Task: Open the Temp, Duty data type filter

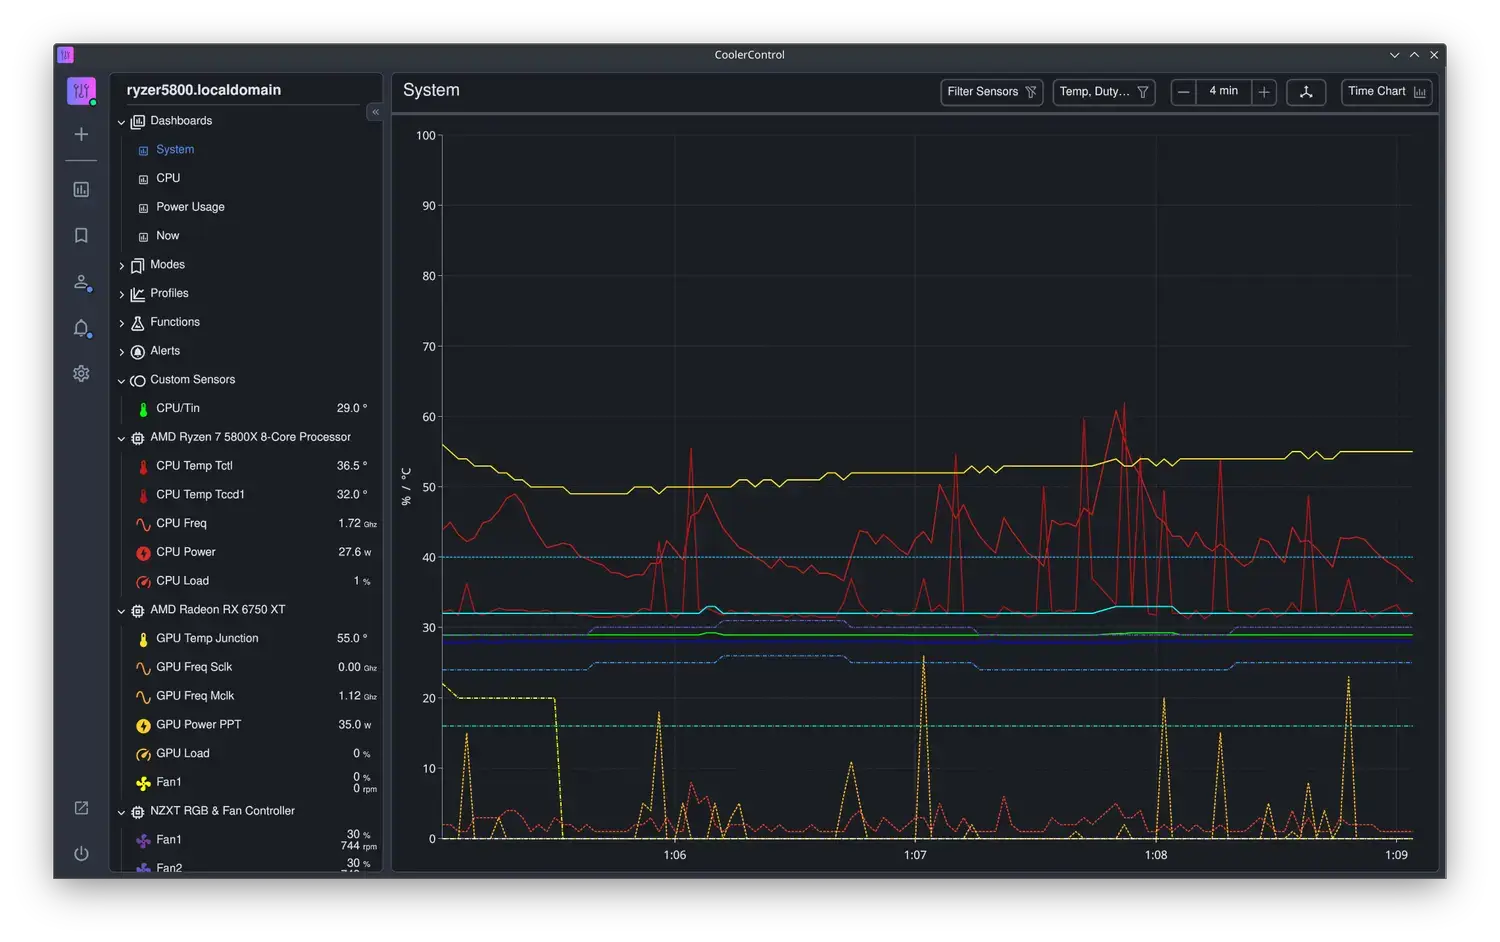Action: click(x=1103, y=92)
